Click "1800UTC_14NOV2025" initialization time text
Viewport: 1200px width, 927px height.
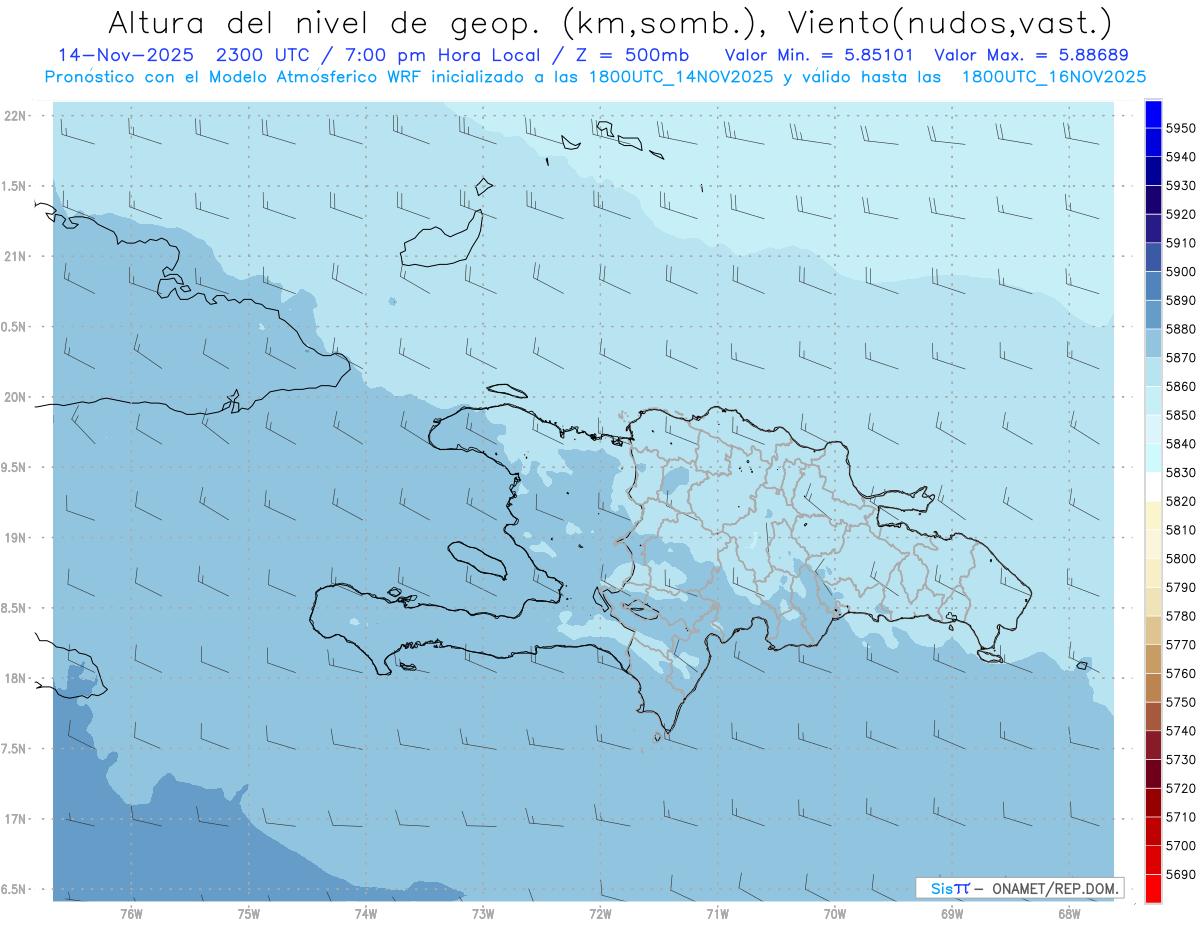(x=680, y=77)
